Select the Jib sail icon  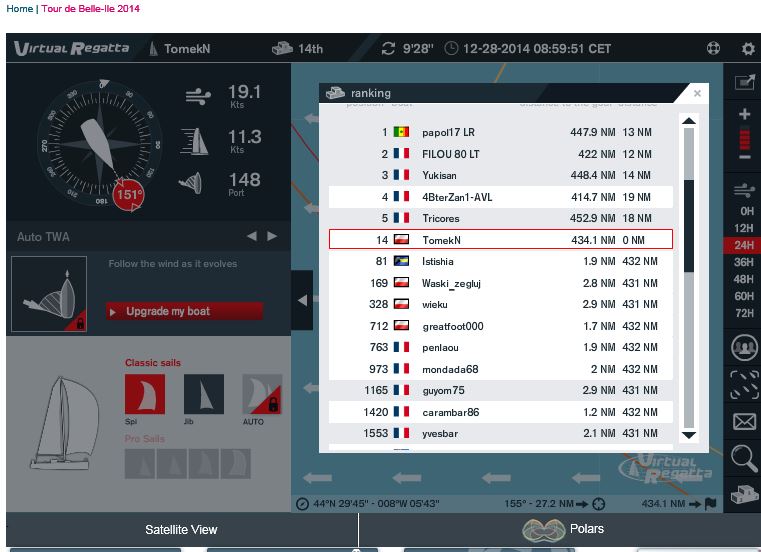pyautogui.click(x=204, y=394)
